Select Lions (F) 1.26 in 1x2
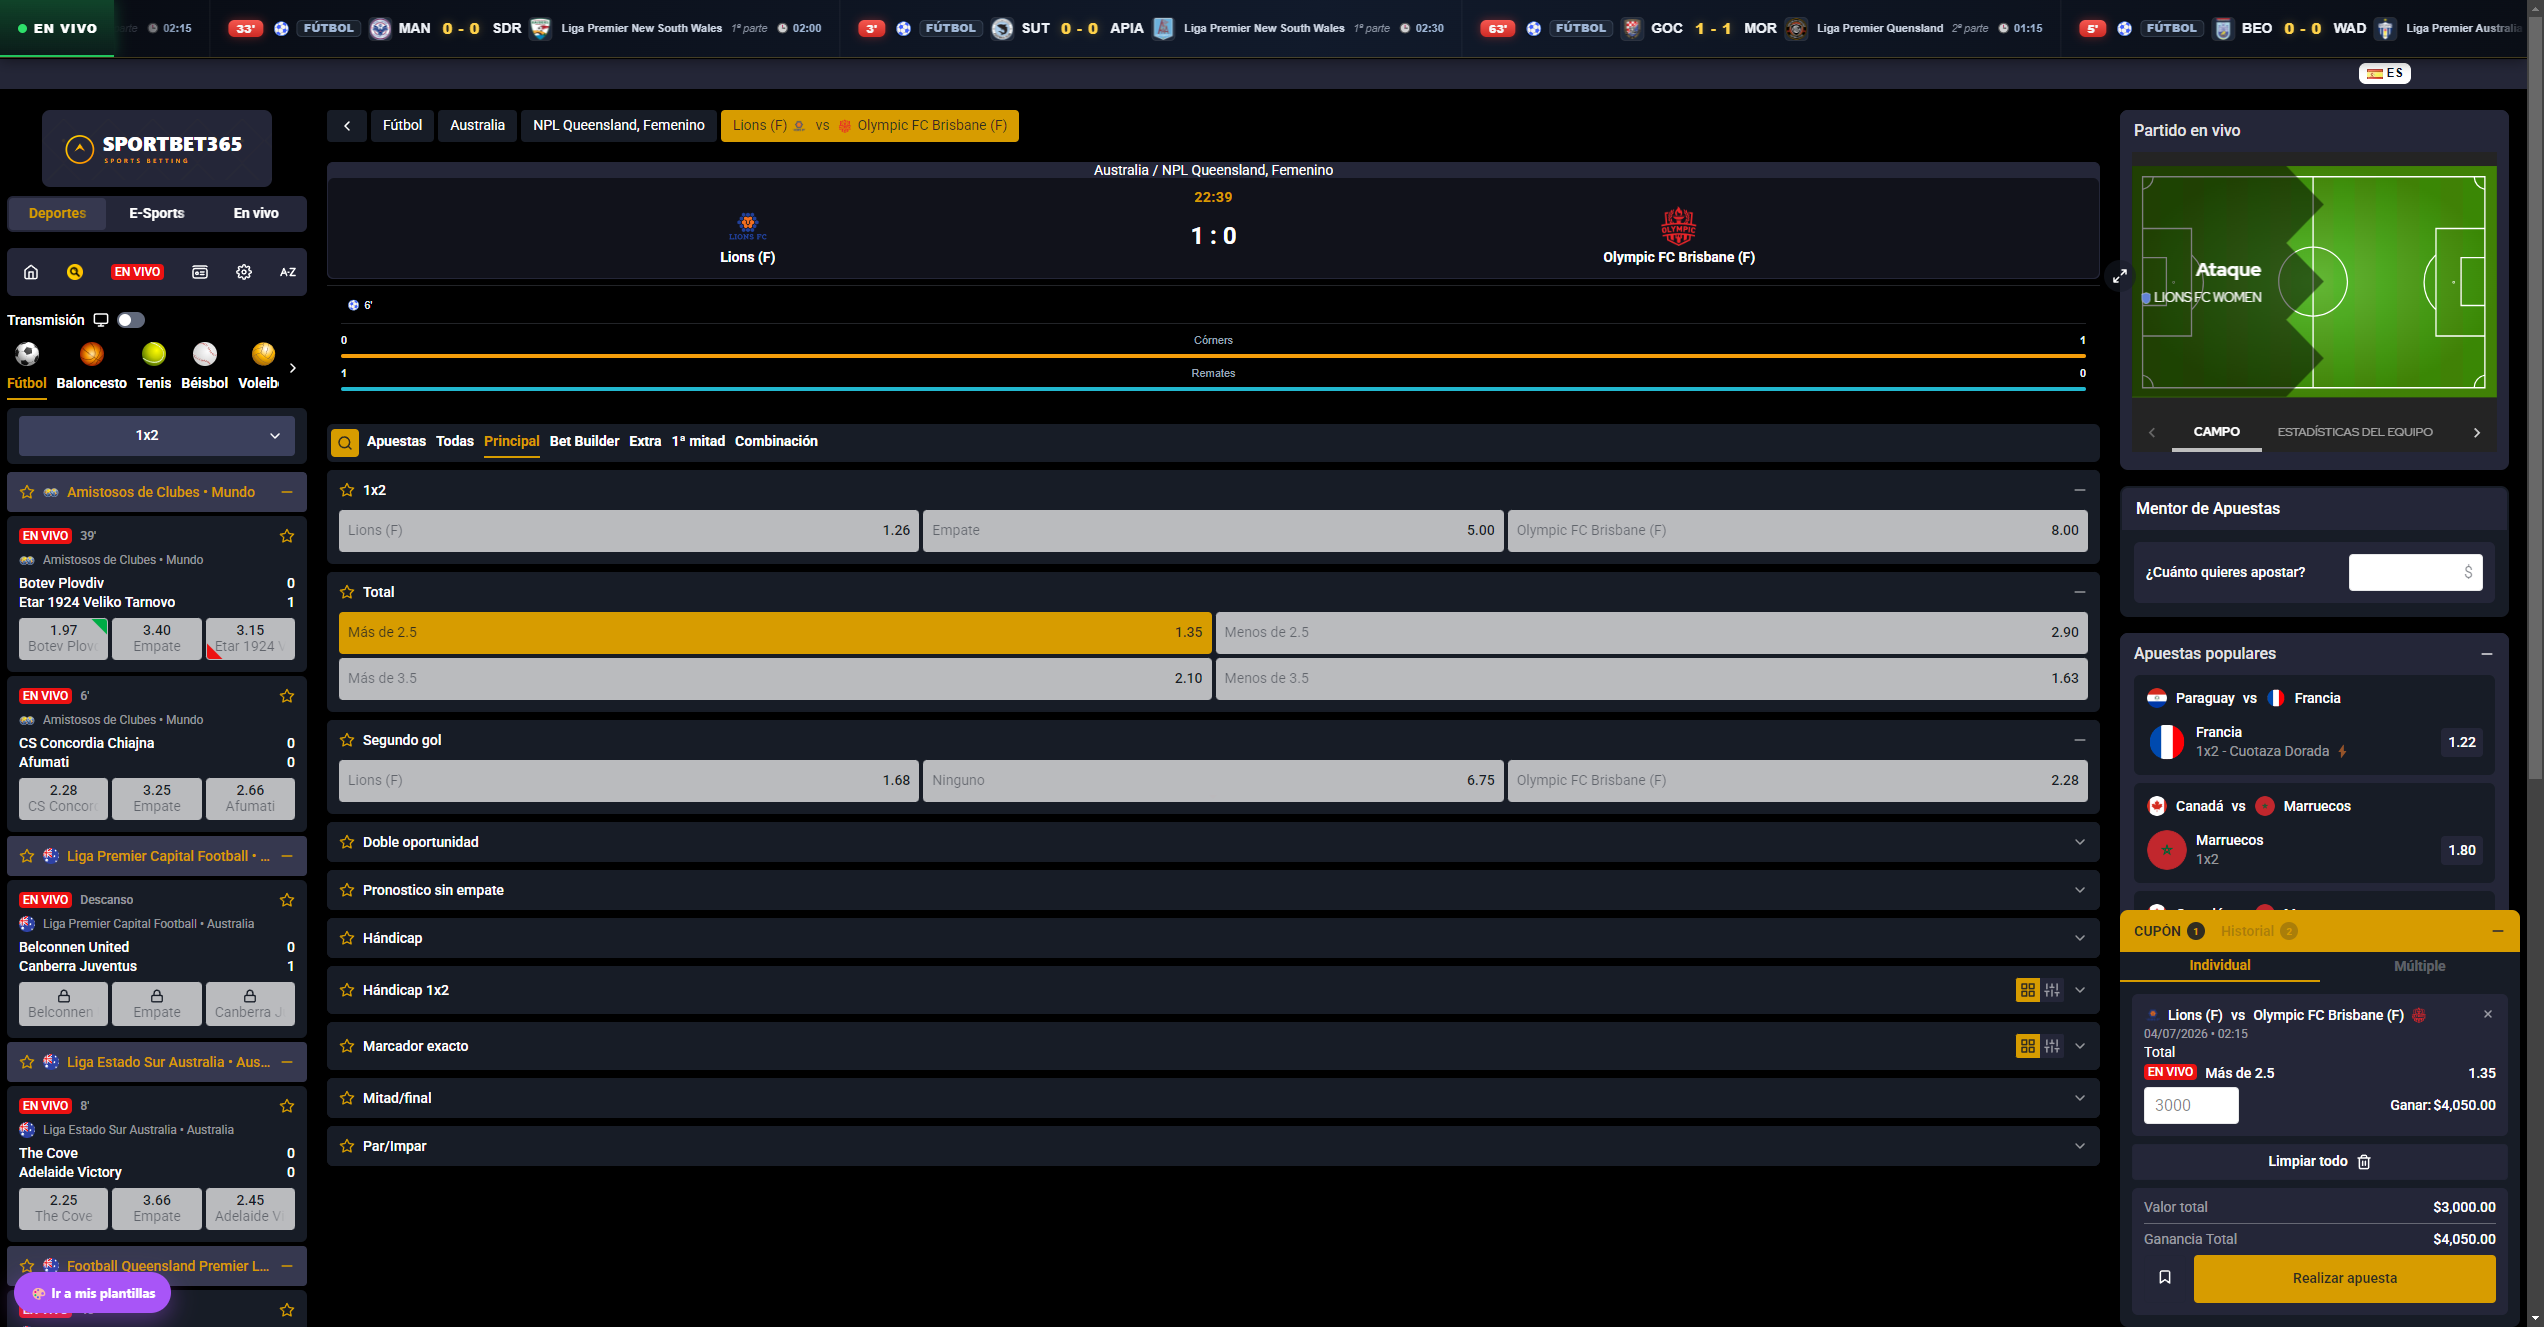 [629, 531]
